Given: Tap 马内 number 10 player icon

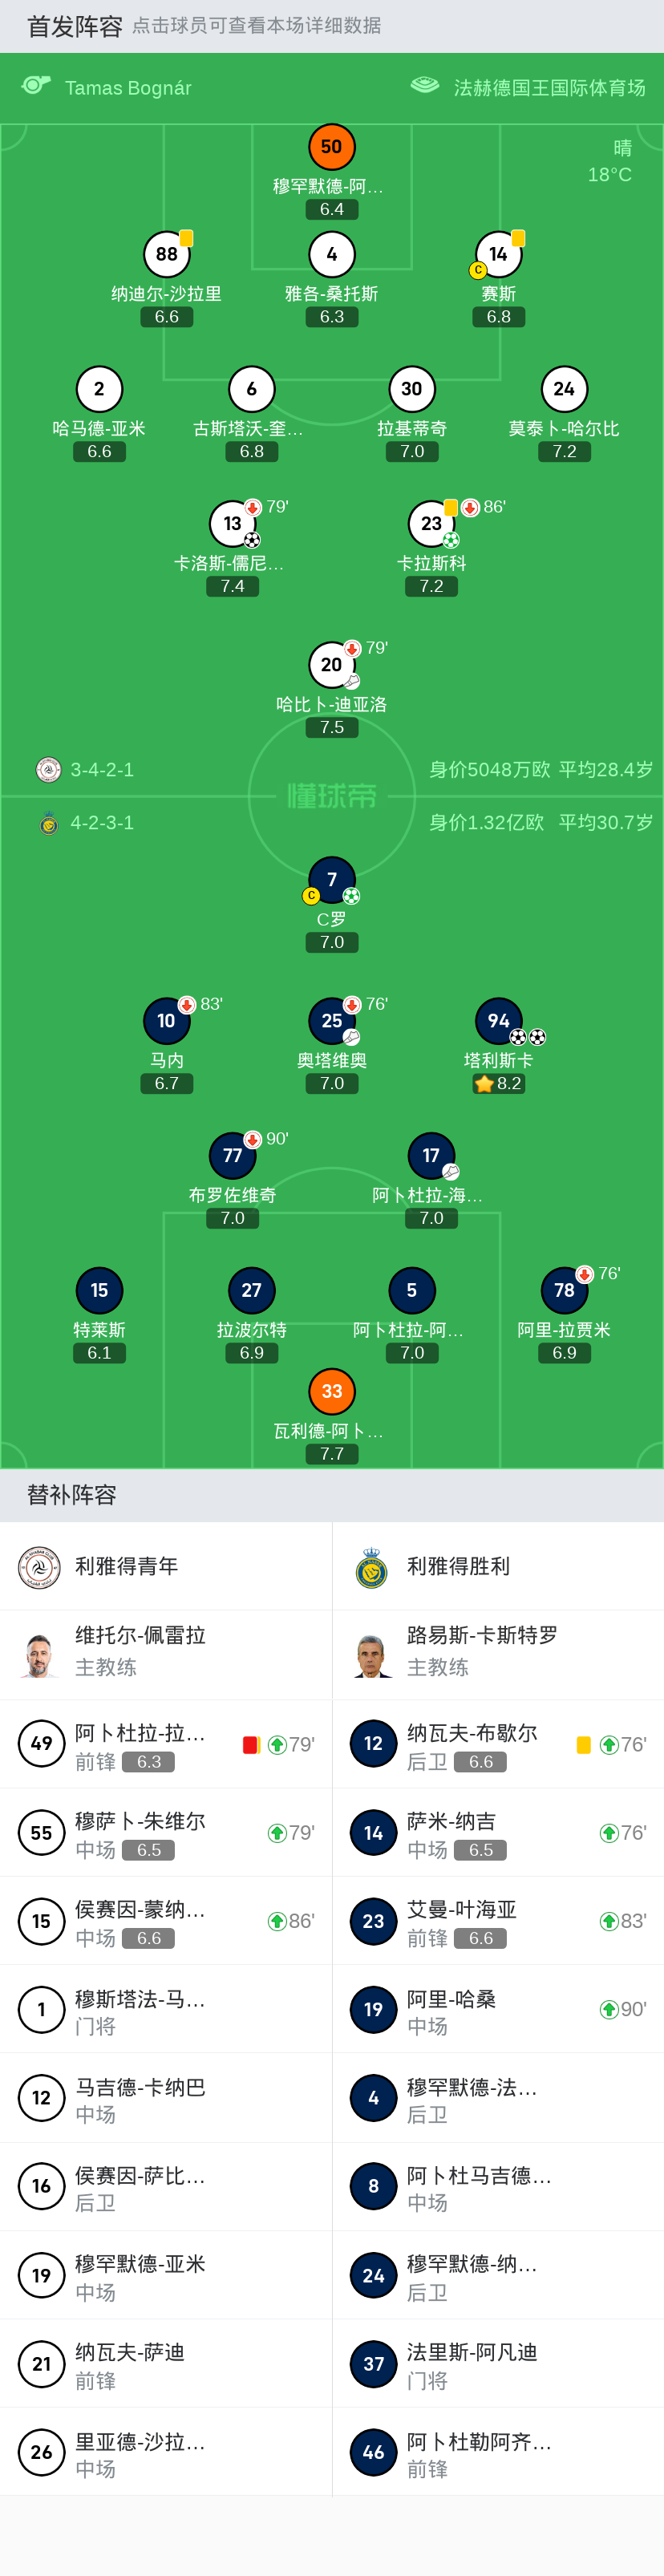Looking at the screenshot, I should pyautogui.click(x=166, y=1021).
